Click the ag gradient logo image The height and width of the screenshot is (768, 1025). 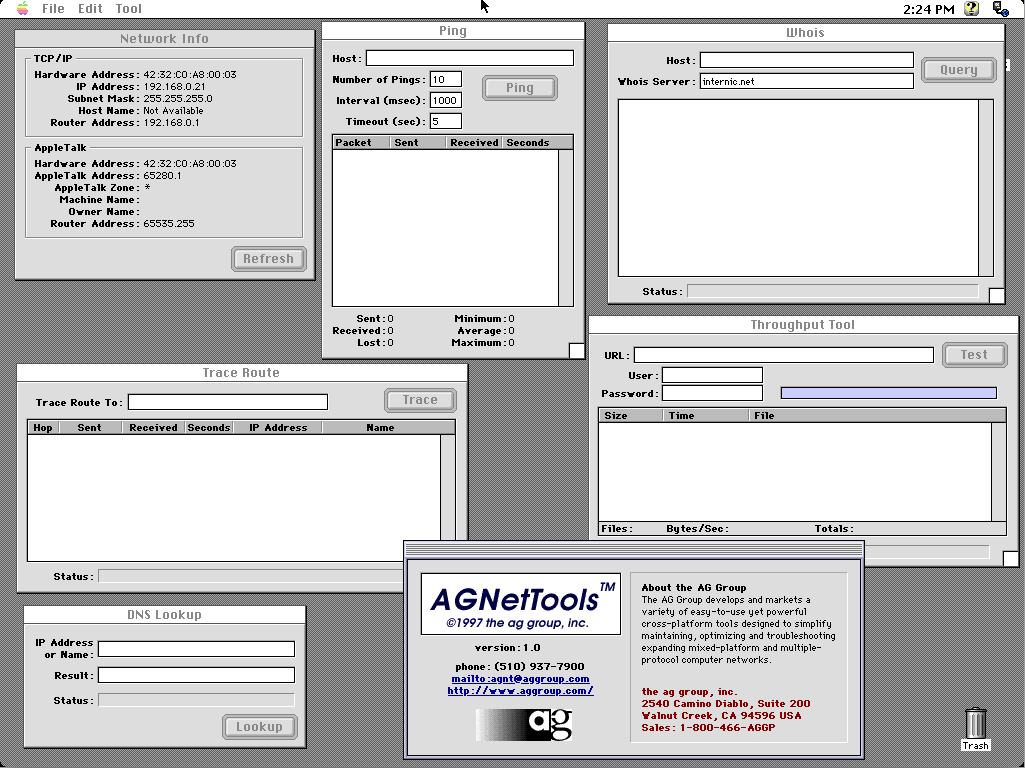(524, 725)
